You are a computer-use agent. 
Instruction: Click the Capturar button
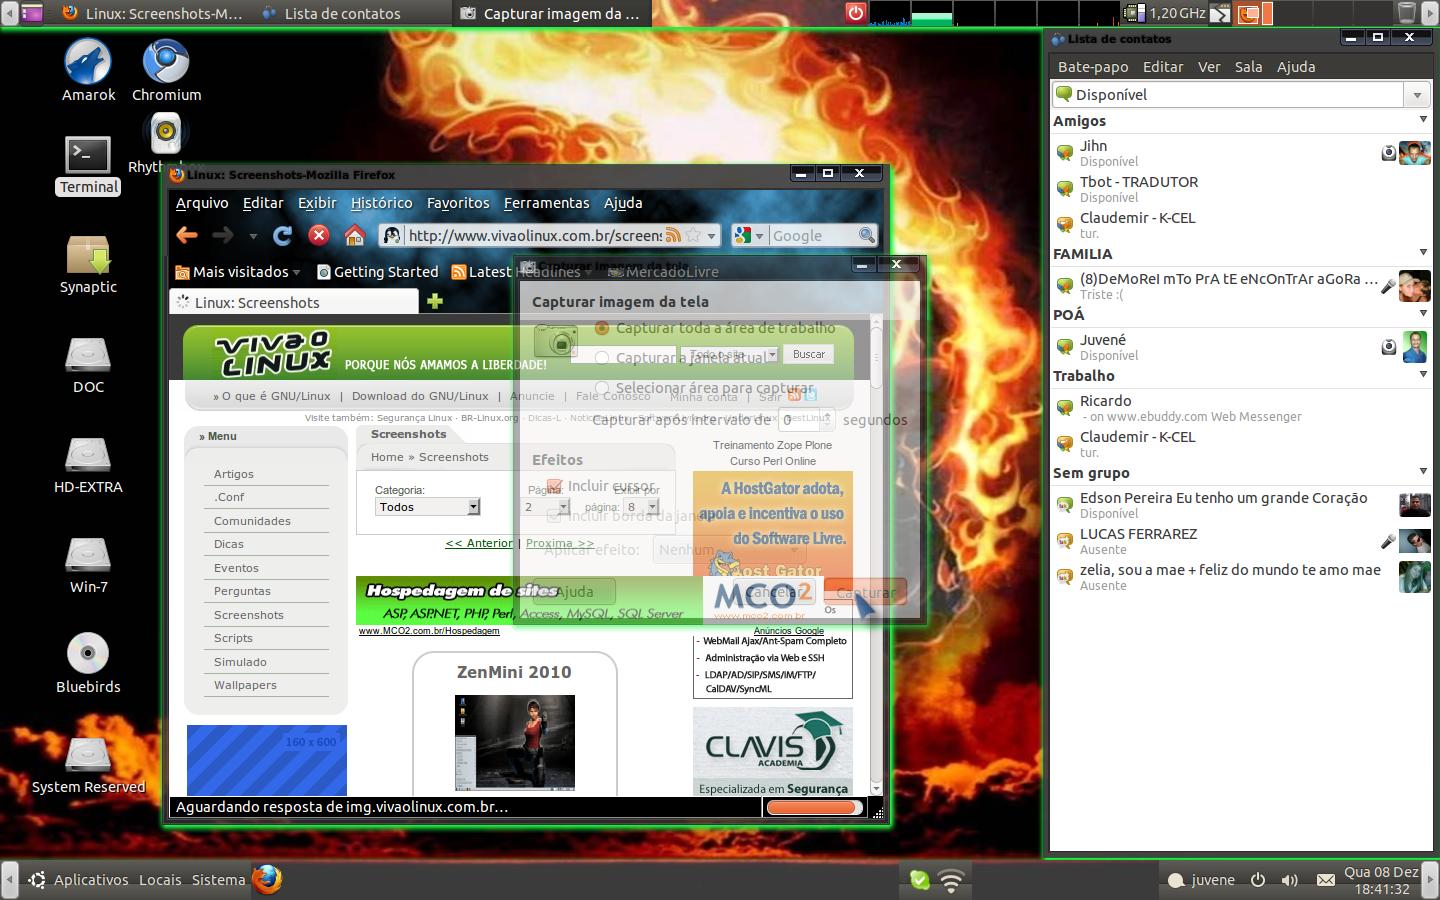point(865,592)
